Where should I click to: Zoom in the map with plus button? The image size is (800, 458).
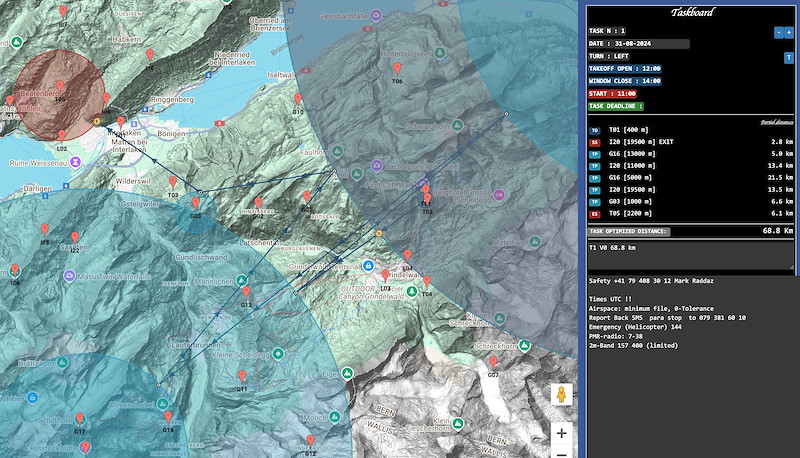(561, 434)
